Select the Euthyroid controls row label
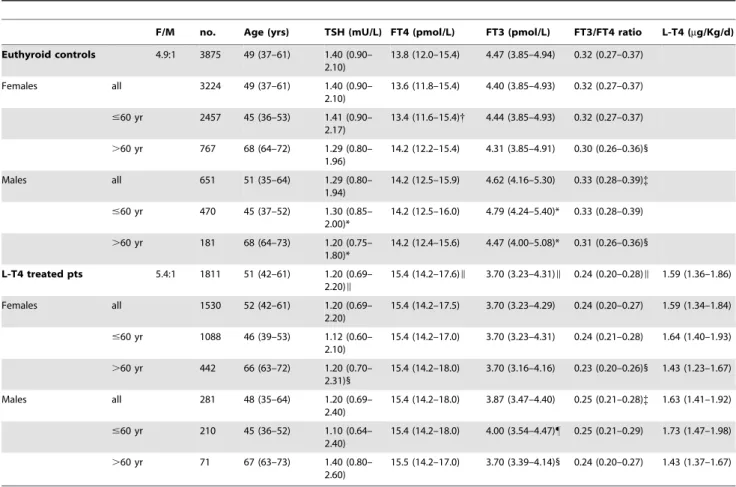The image size is (736, 487). (48, 55)
